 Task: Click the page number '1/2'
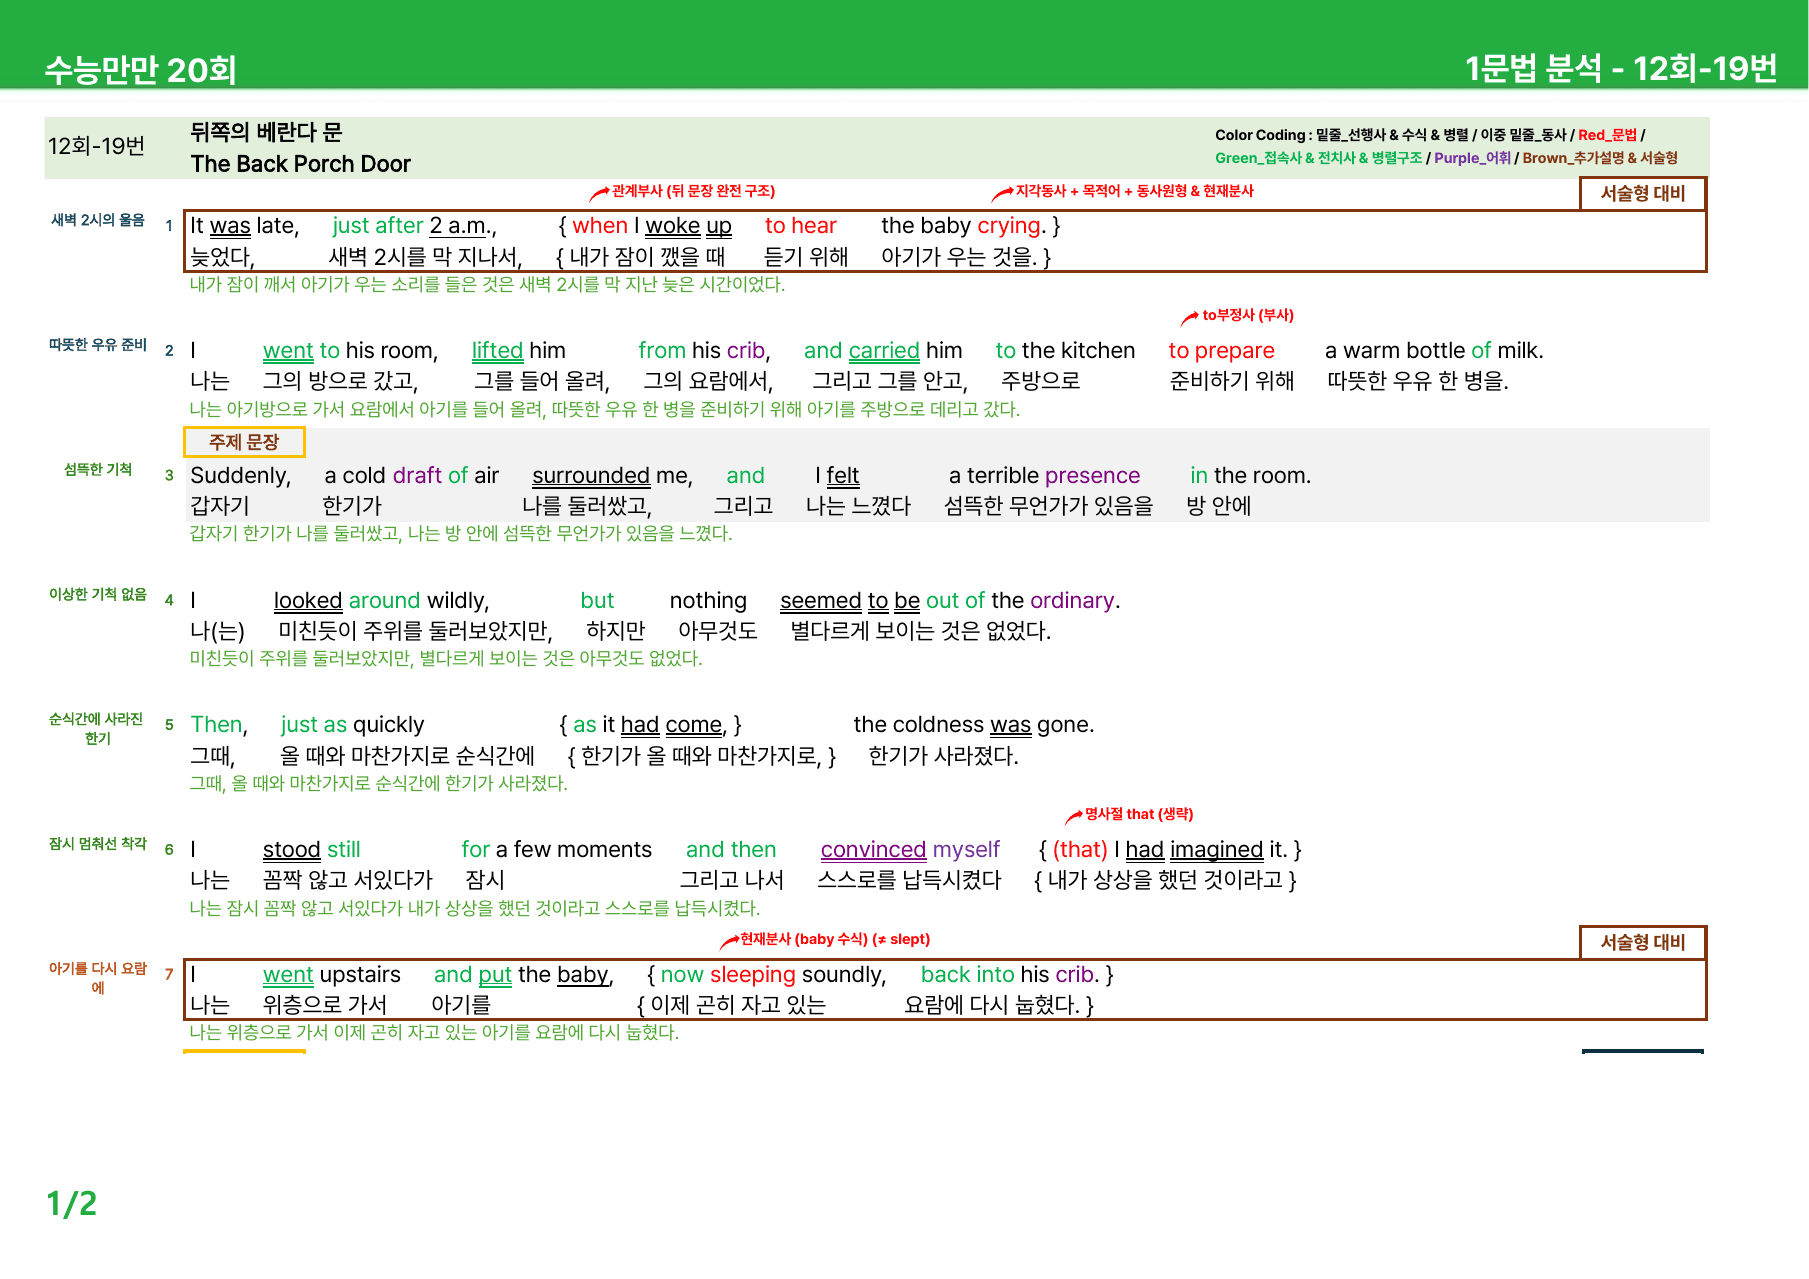[72, 1204]
